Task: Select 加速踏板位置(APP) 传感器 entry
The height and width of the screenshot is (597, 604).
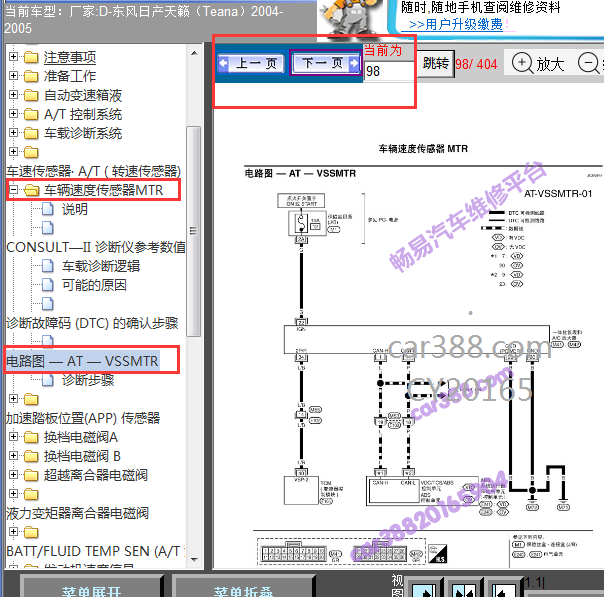Action: point(83,418)
